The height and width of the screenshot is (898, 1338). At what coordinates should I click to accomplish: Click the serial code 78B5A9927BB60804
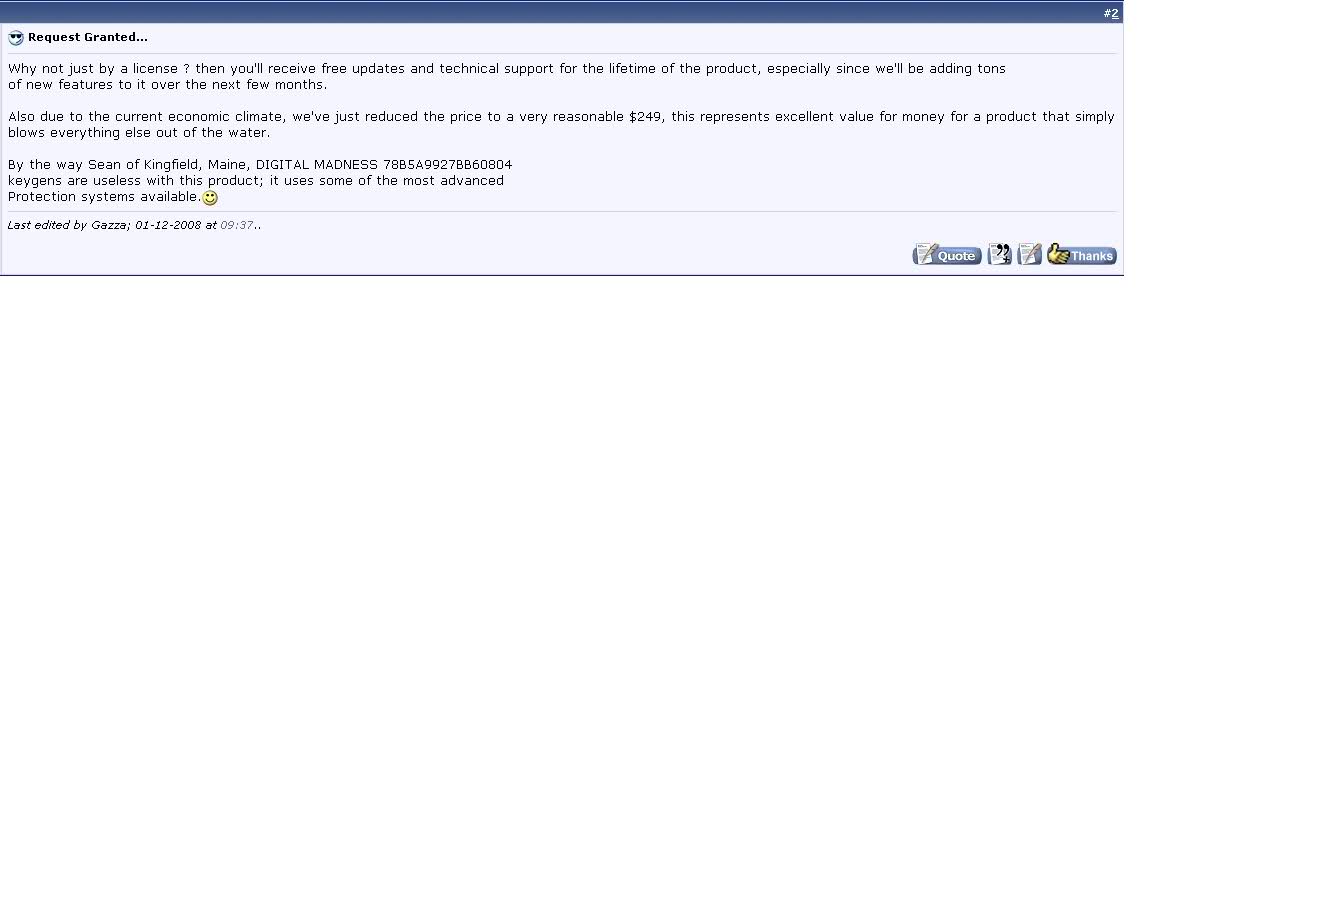[448, 165]
